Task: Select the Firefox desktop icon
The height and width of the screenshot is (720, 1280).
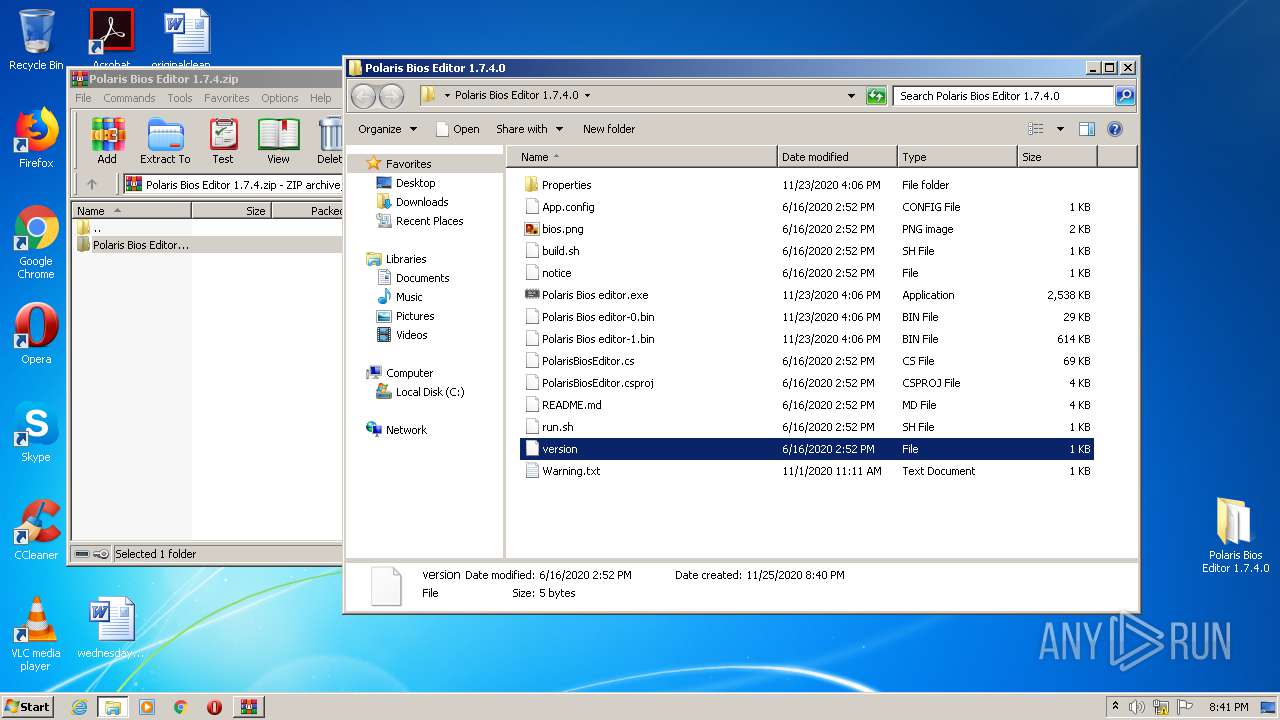Action: (x=36, y=138)
